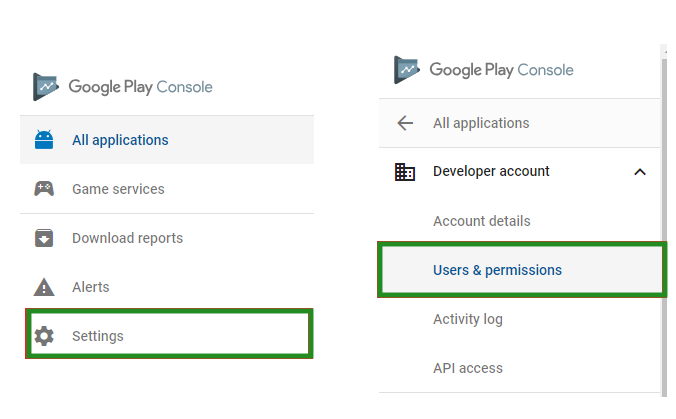676x419 pixels.
Task: Select Download reports text in sidebar
Action: [128, 238]
